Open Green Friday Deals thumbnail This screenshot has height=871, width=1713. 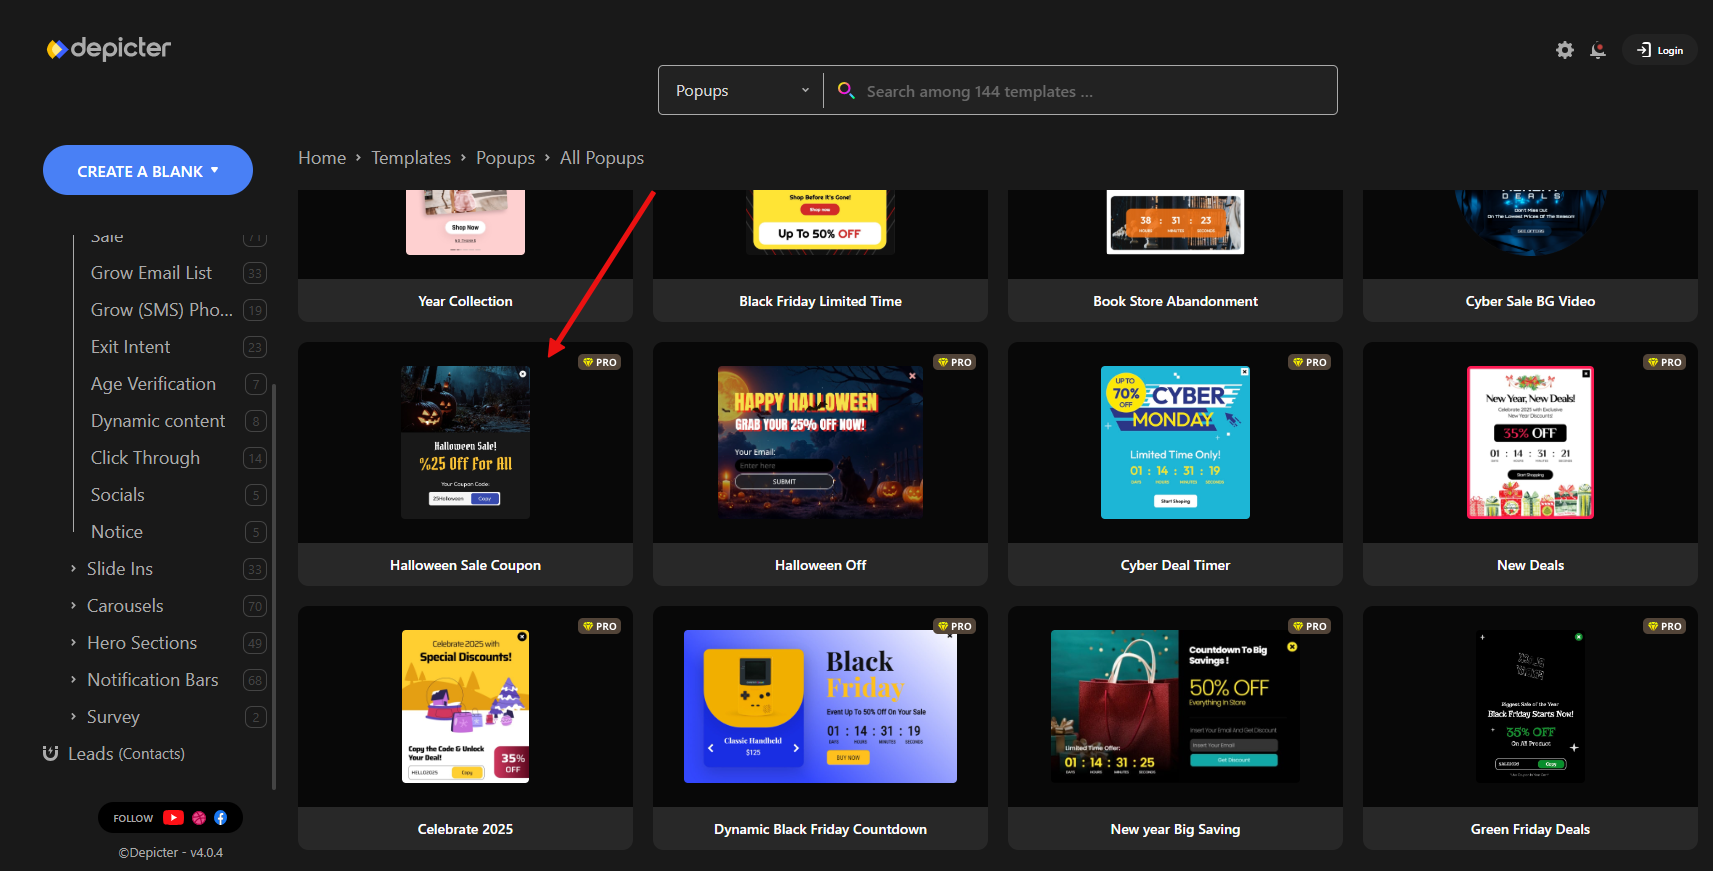pyautogui.click(x=1530, y=706)
